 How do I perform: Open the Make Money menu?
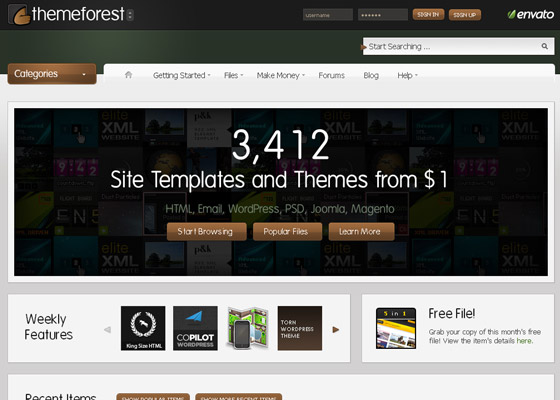[281, 75]
